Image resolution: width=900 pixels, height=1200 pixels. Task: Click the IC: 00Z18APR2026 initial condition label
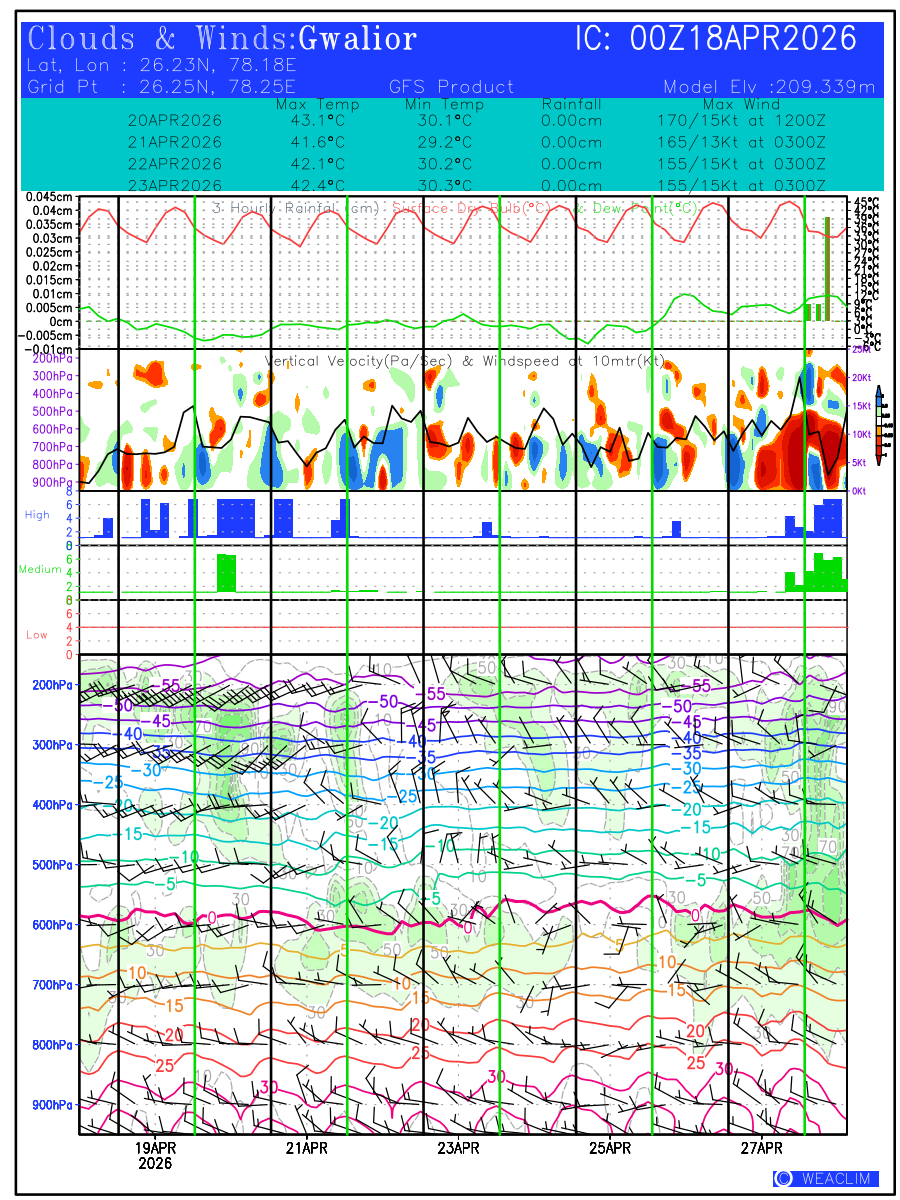click(716, 39)
